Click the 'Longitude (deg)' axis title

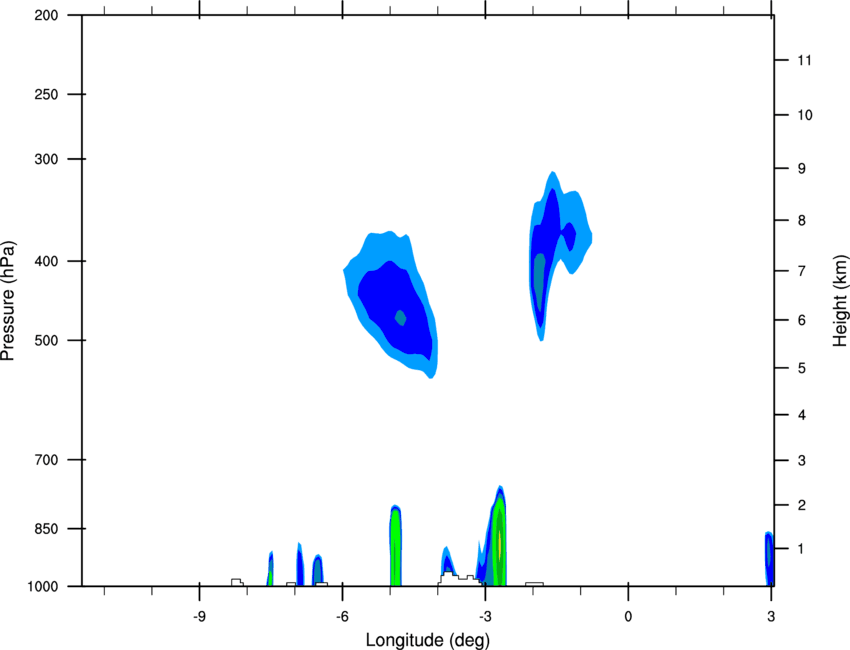(428, 640)
